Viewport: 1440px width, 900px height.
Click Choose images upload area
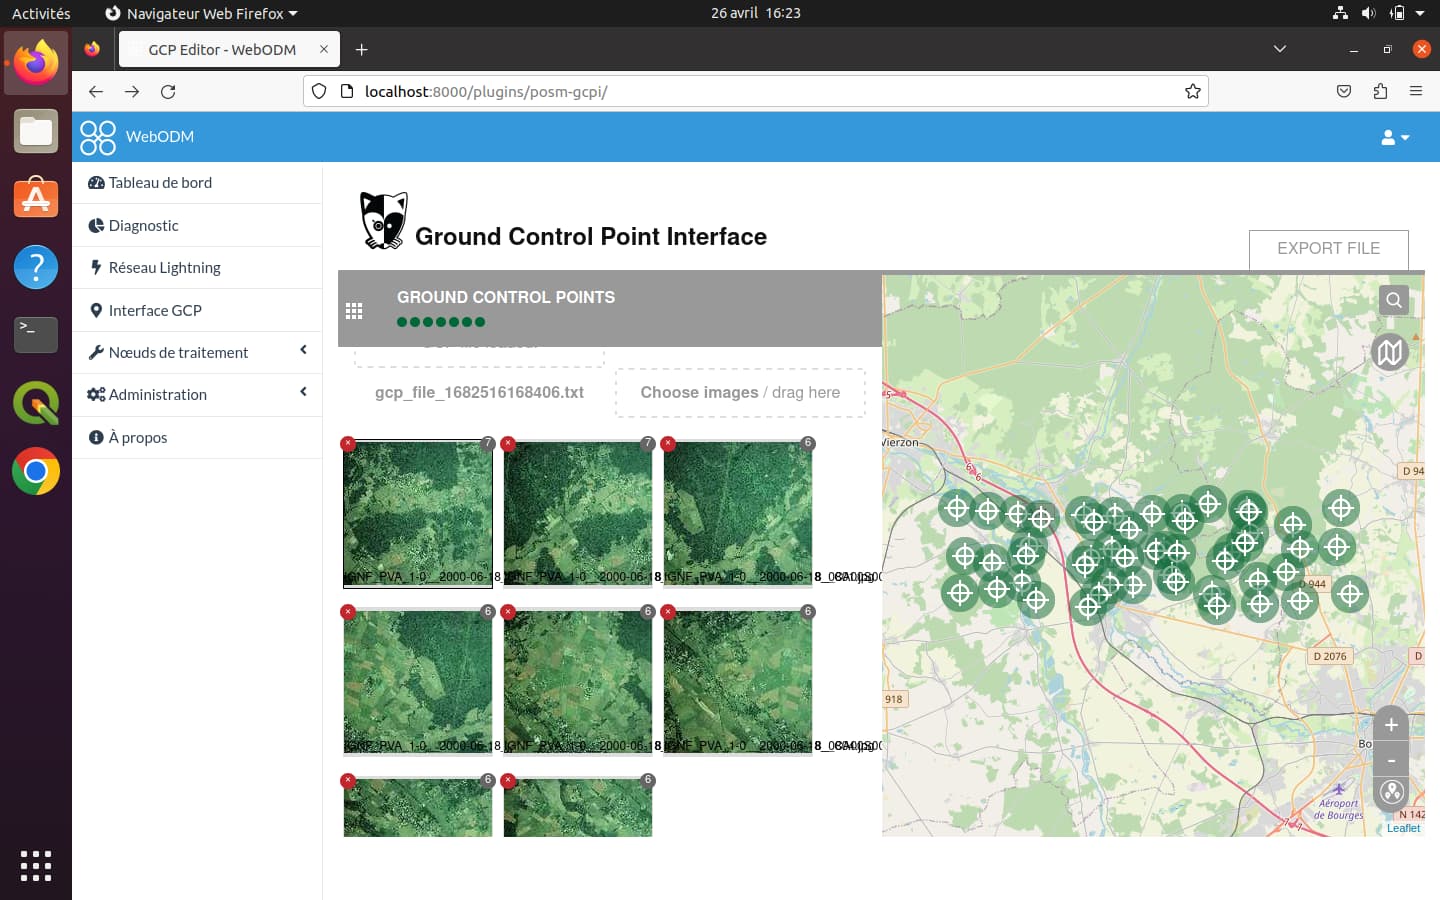pos(740,392)
